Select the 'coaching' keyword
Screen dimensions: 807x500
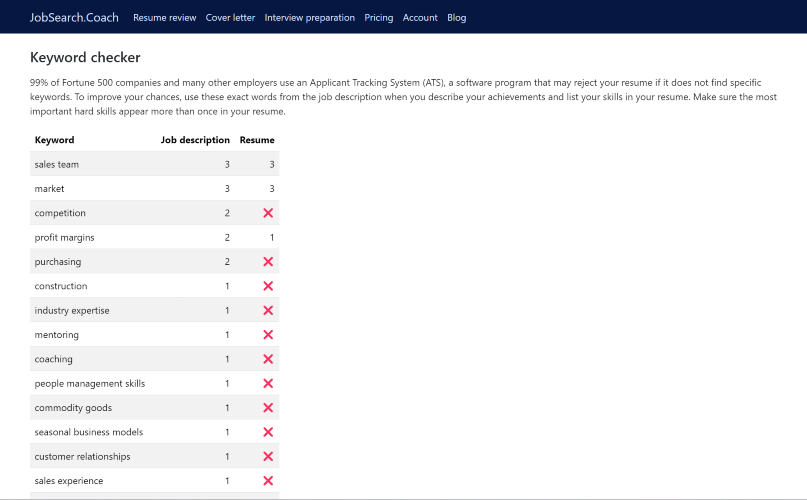pyautogui.click(x=54, y=359)
